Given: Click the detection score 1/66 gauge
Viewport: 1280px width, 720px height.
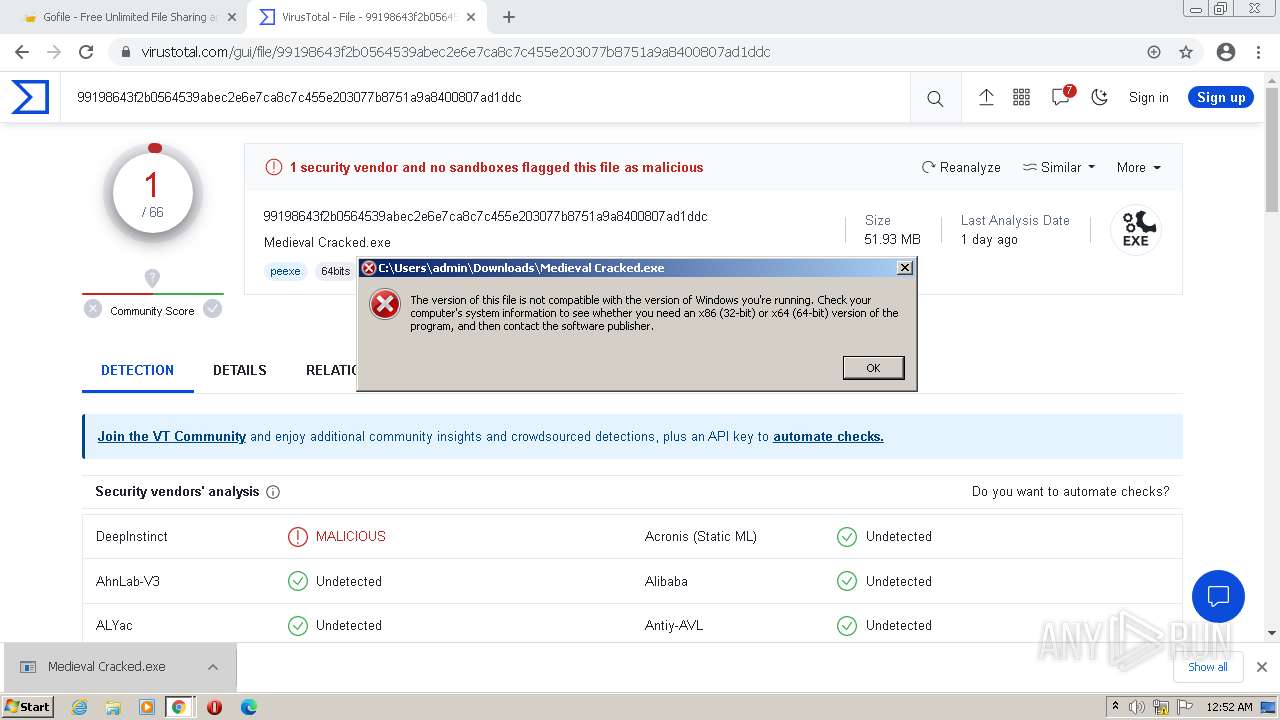Looking at the screenshot, I should (152, 194).
